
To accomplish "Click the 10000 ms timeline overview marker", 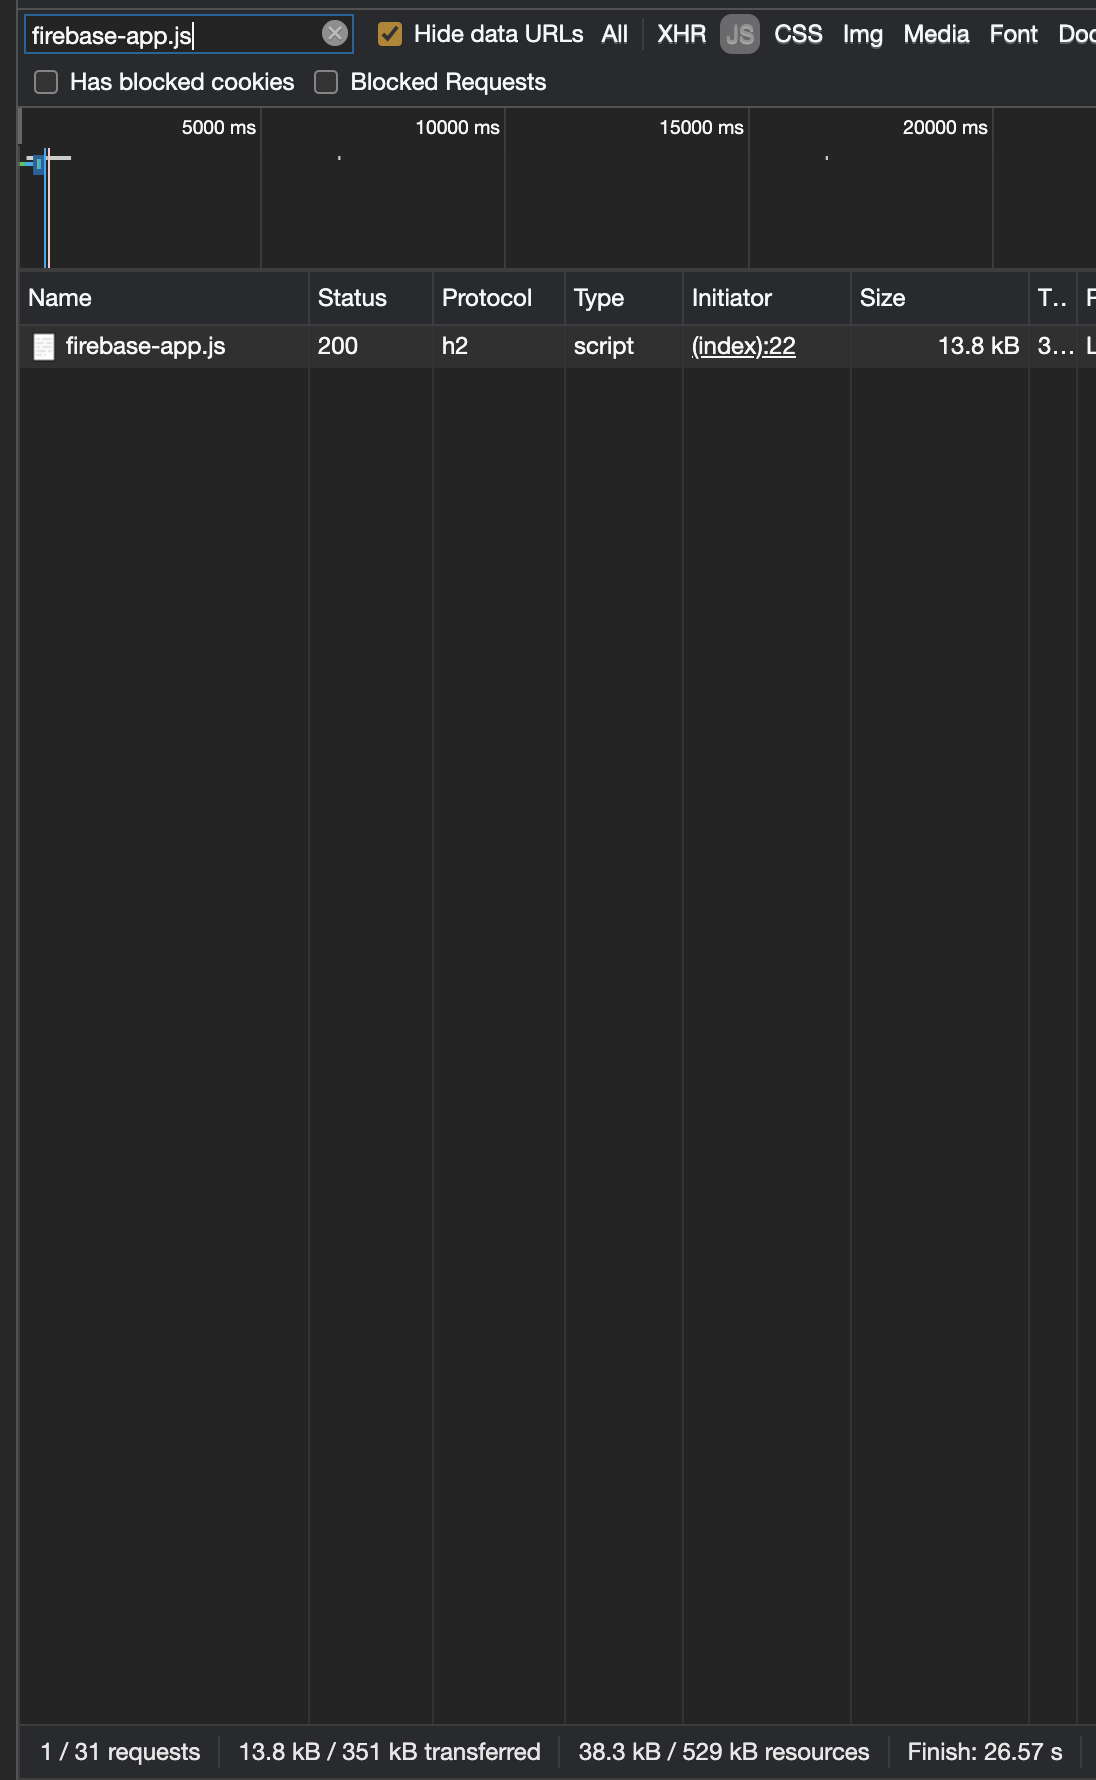I will (457, 127).
